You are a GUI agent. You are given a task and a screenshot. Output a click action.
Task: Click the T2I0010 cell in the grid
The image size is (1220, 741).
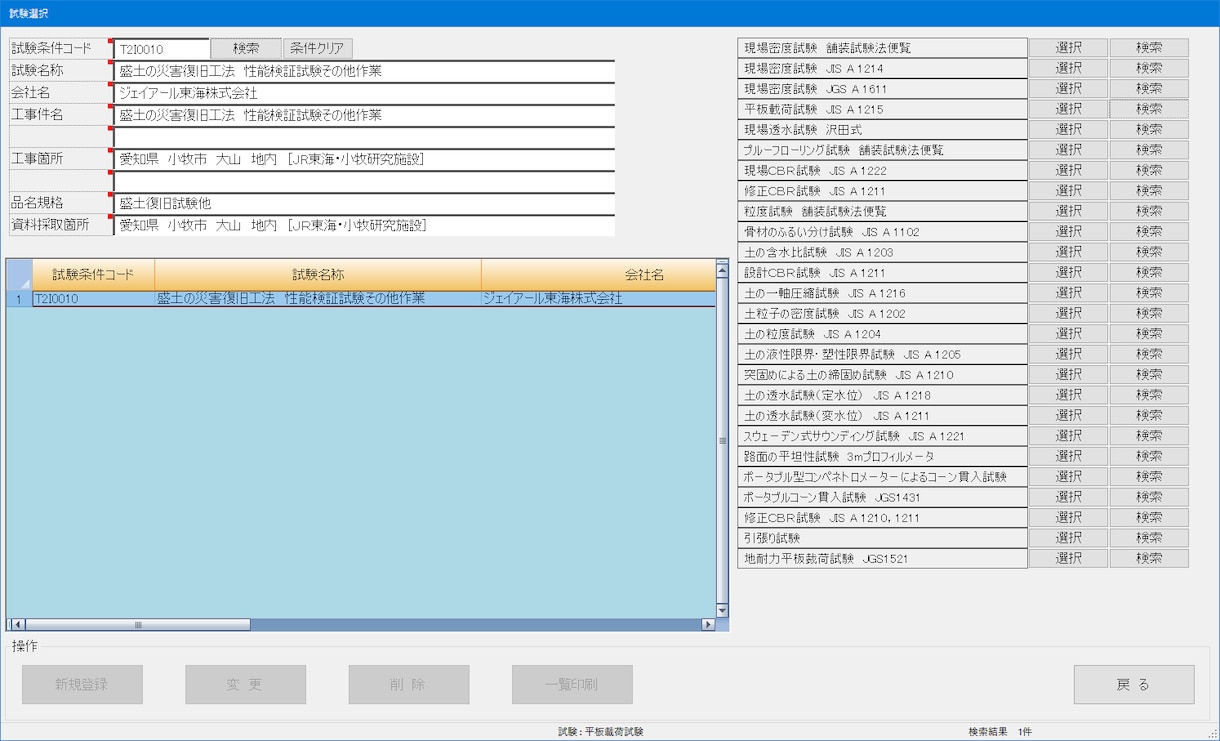93,299
